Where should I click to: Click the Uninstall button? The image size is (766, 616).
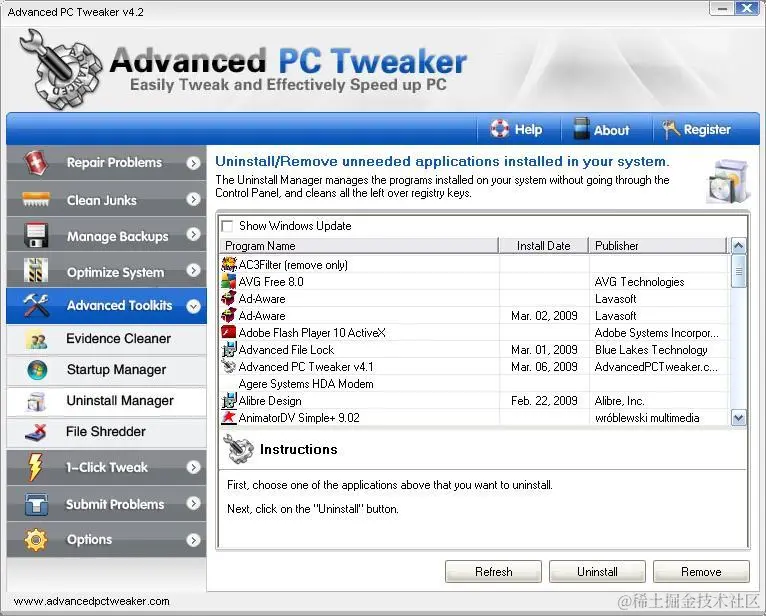click(x=597, y=572)
